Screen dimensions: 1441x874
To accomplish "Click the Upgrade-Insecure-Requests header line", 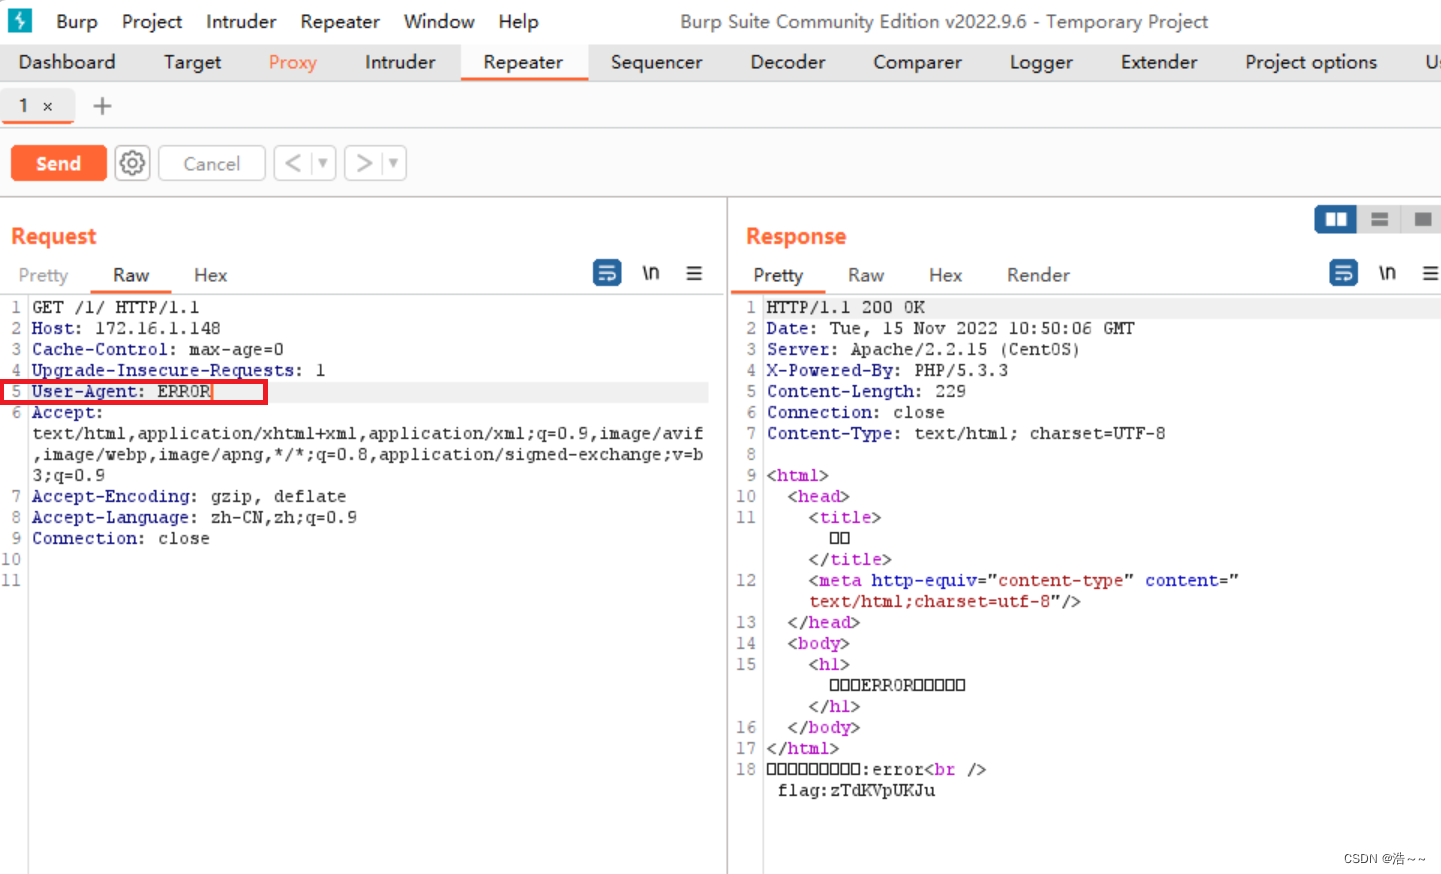I will pos(178,370).
